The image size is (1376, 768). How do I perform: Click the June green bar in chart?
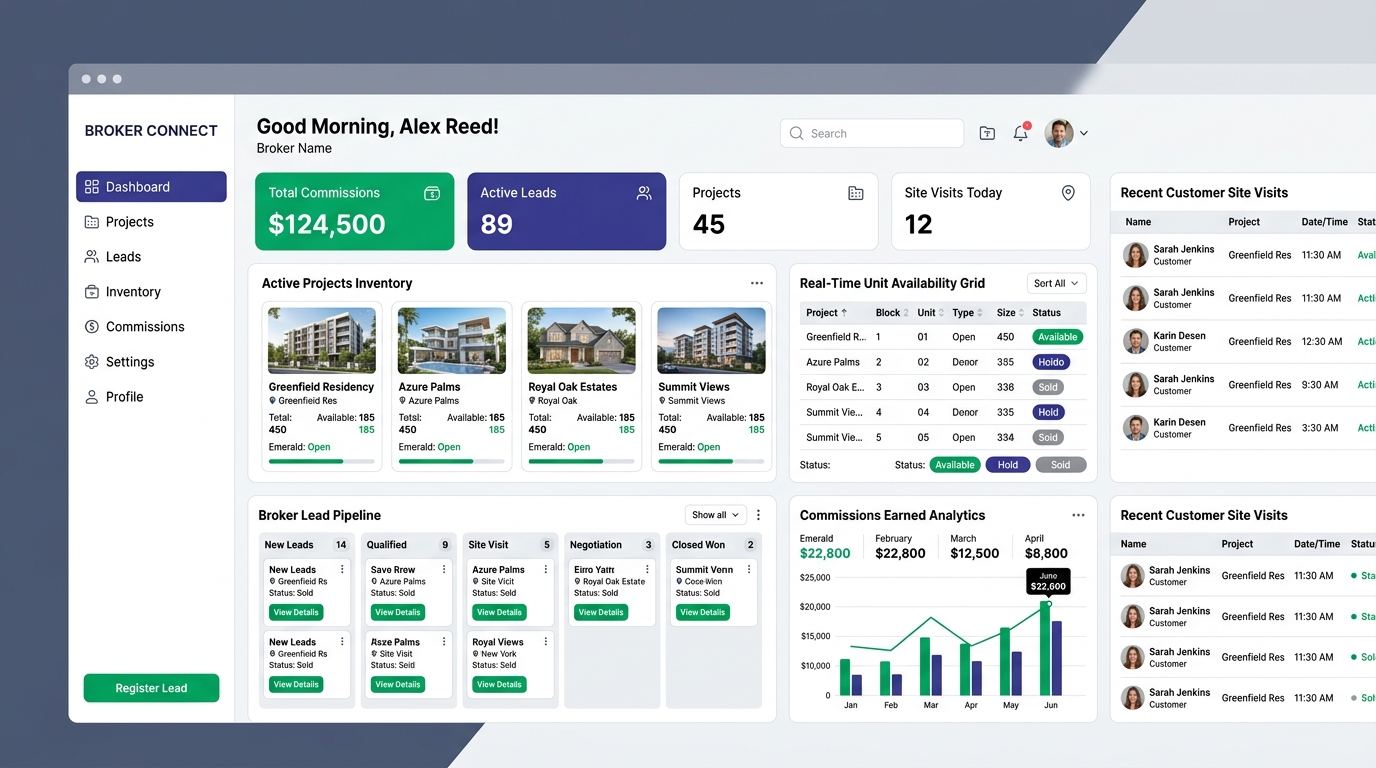click(x=1045, y=649)
